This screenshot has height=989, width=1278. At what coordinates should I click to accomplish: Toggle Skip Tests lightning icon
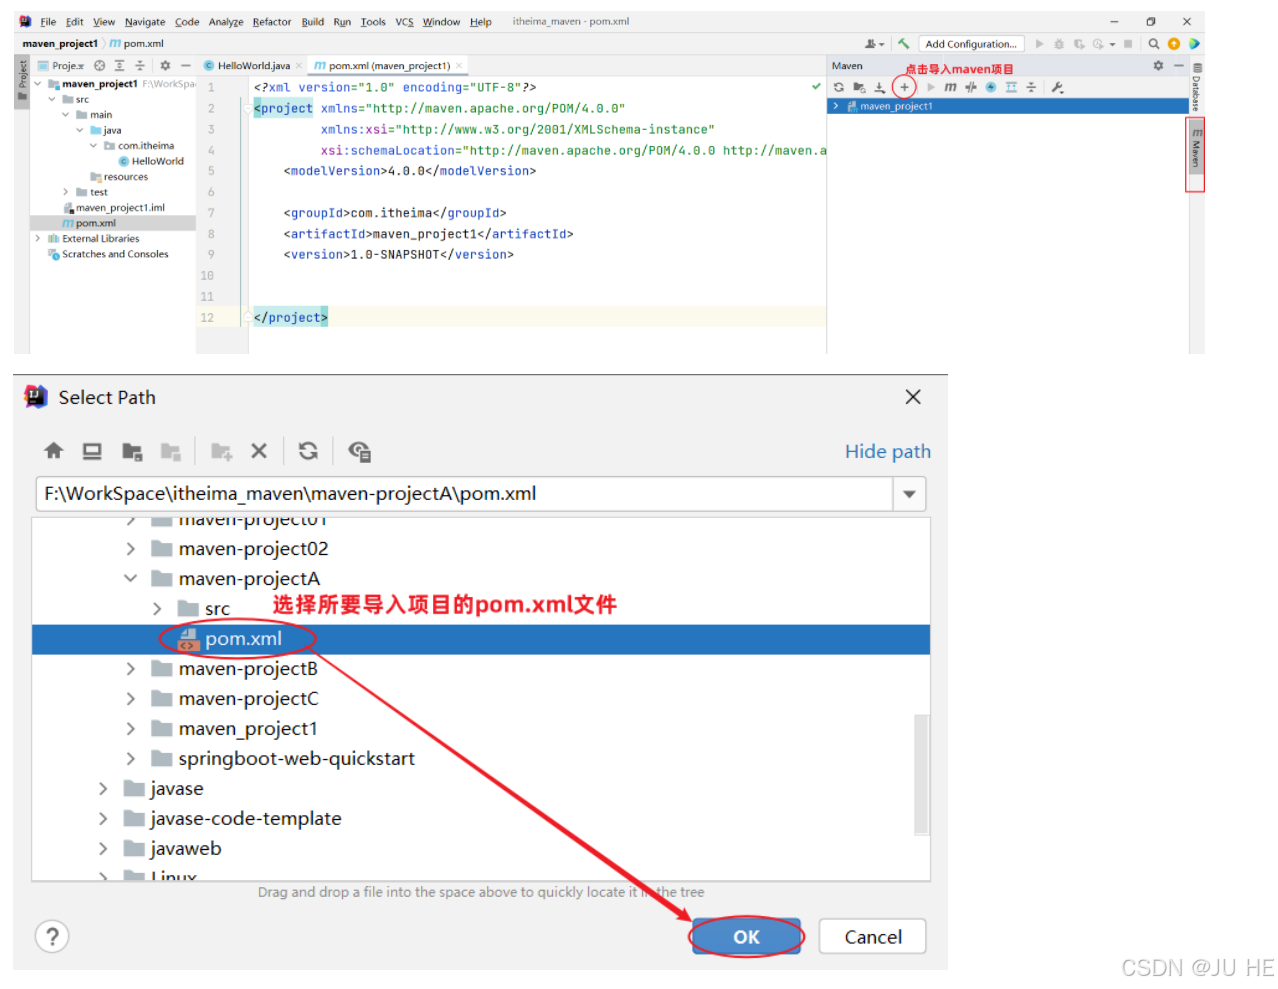[x=991, y=87]
